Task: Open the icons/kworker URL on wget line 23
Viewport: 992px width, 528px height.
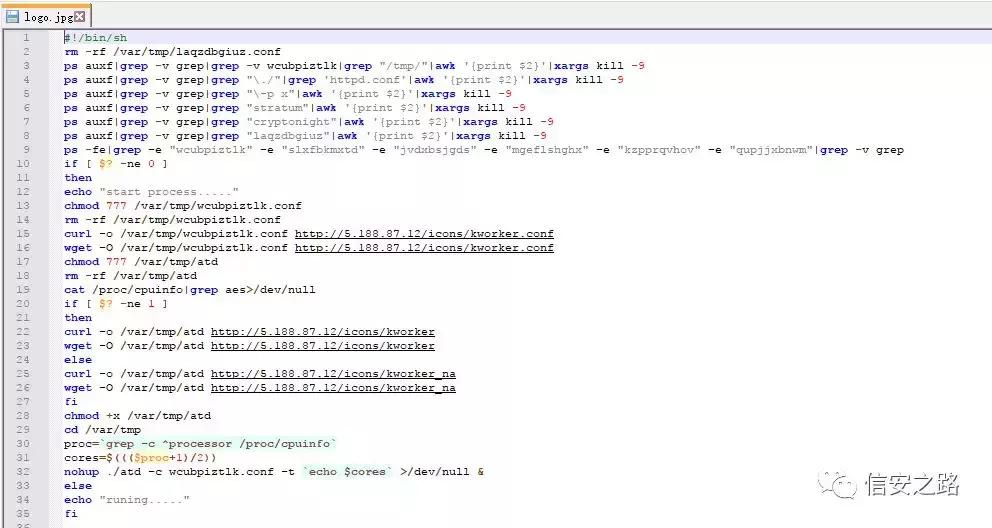Action: tap(323, 346)
